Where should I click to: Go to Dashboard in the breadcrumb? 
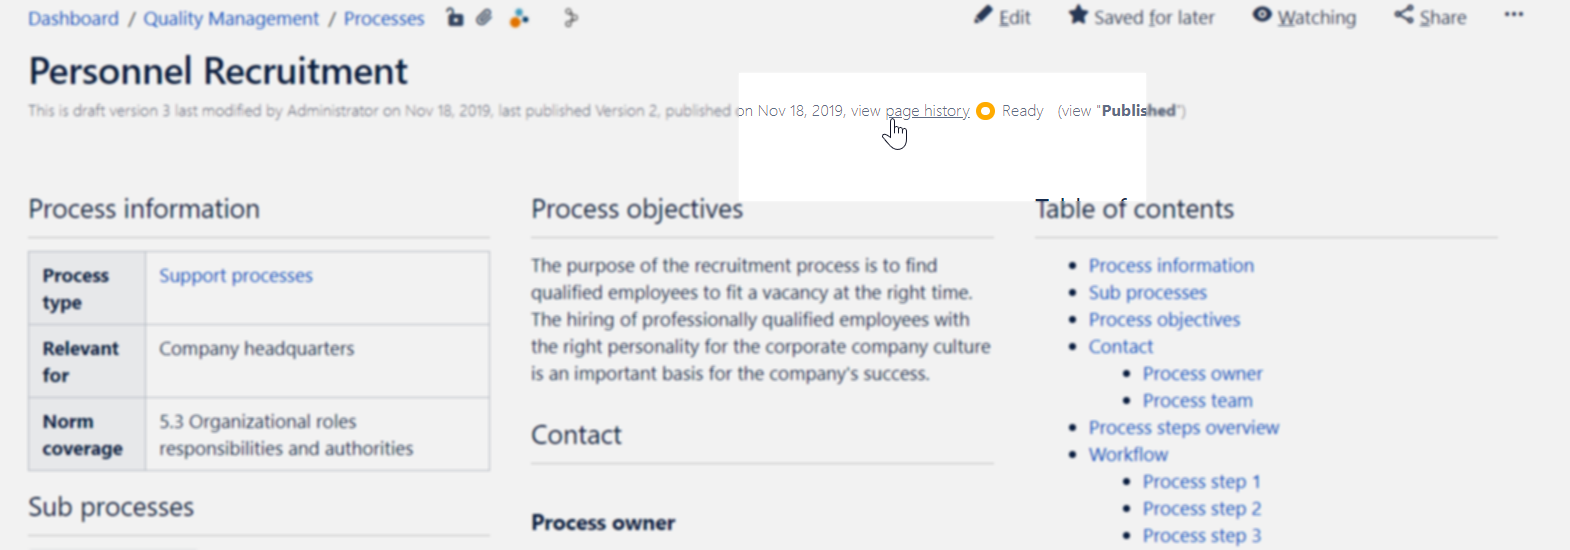(x=73, y=19)
